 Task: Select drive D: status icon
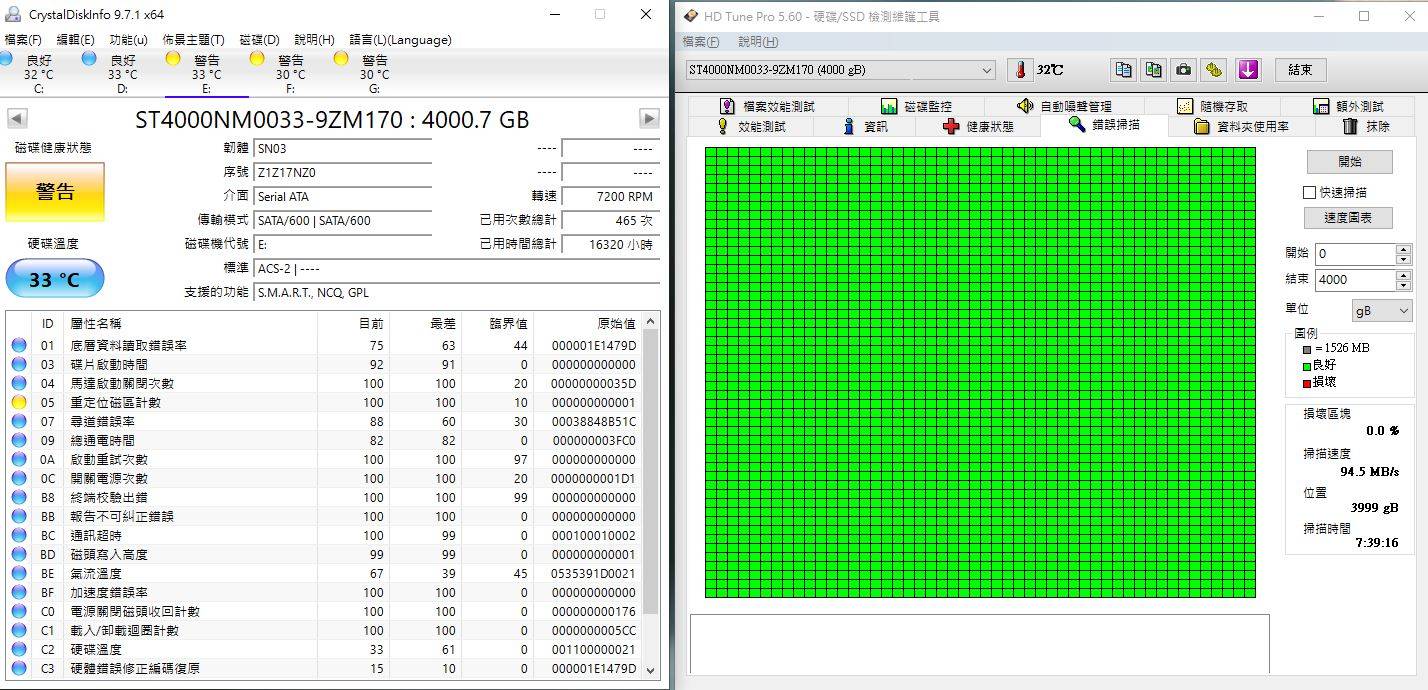[x=90, y=59]
